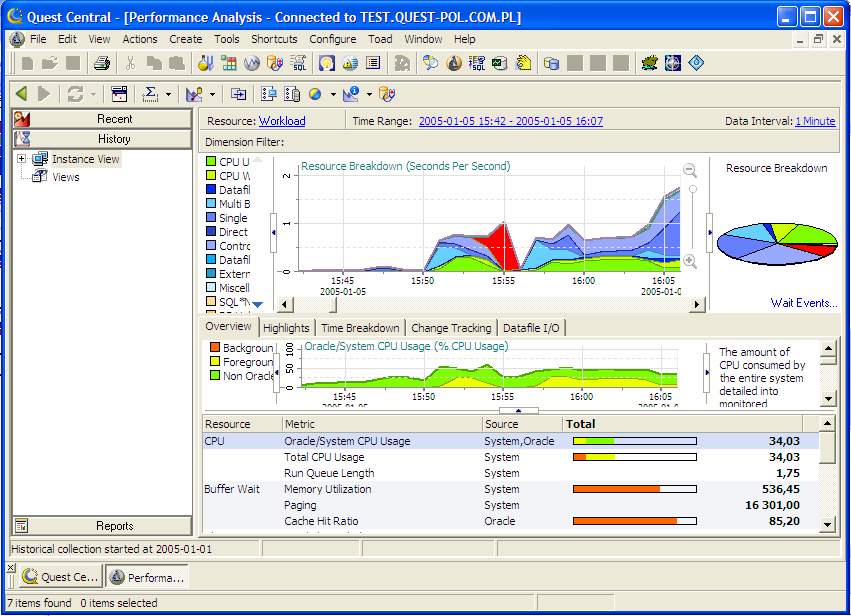Click the zoom out magnifier on chart
This screenshot has width=851, height=616.
[x=690, y=170]
